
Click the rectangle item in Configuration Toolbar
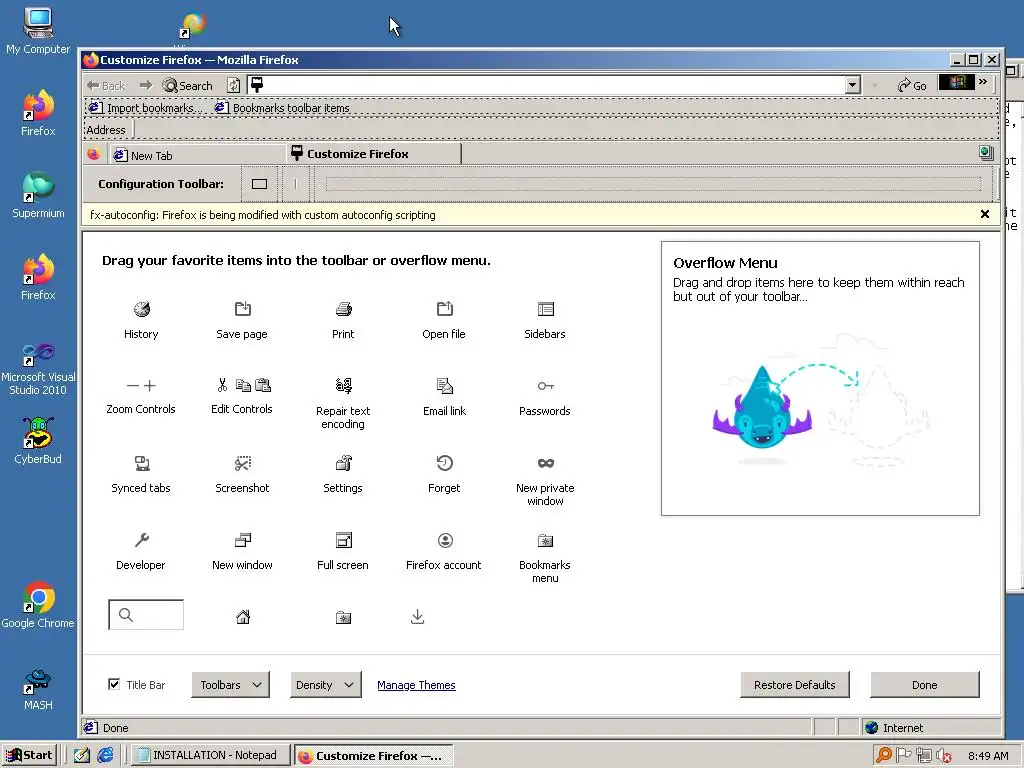(259, 184)
